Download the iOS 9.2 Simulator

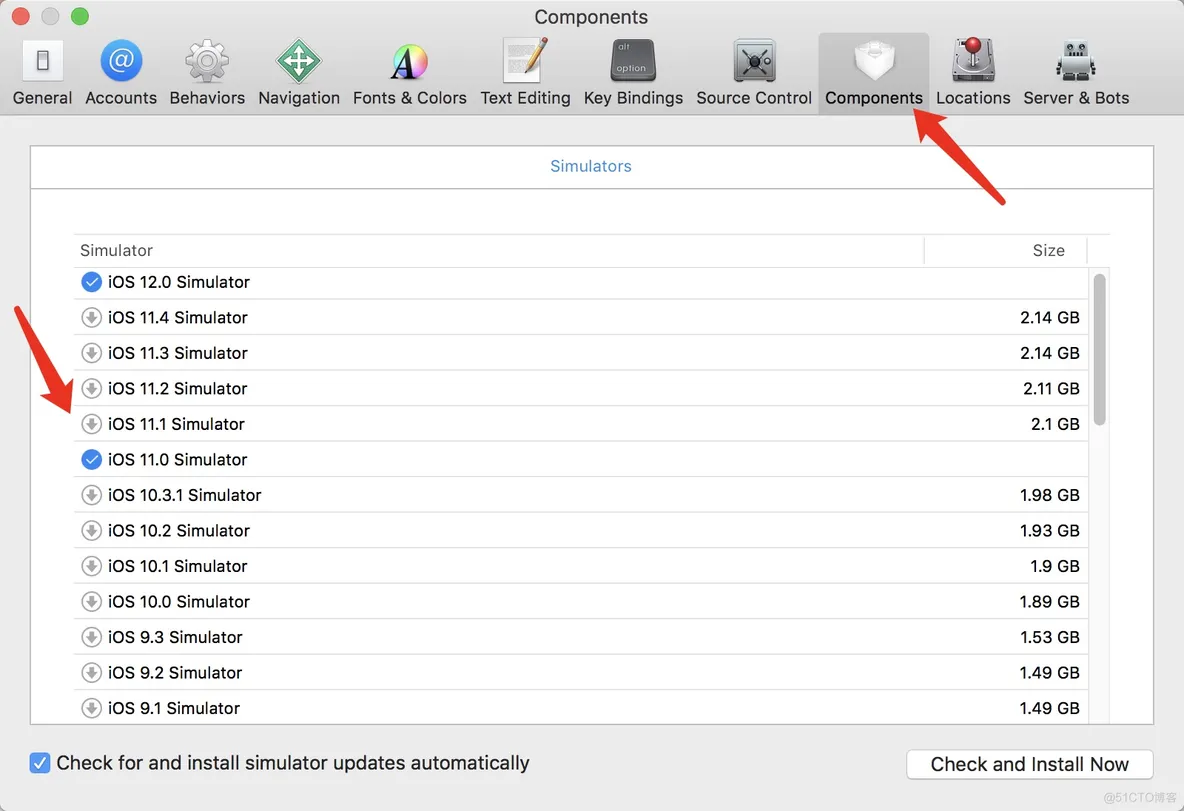click(91, 672)
